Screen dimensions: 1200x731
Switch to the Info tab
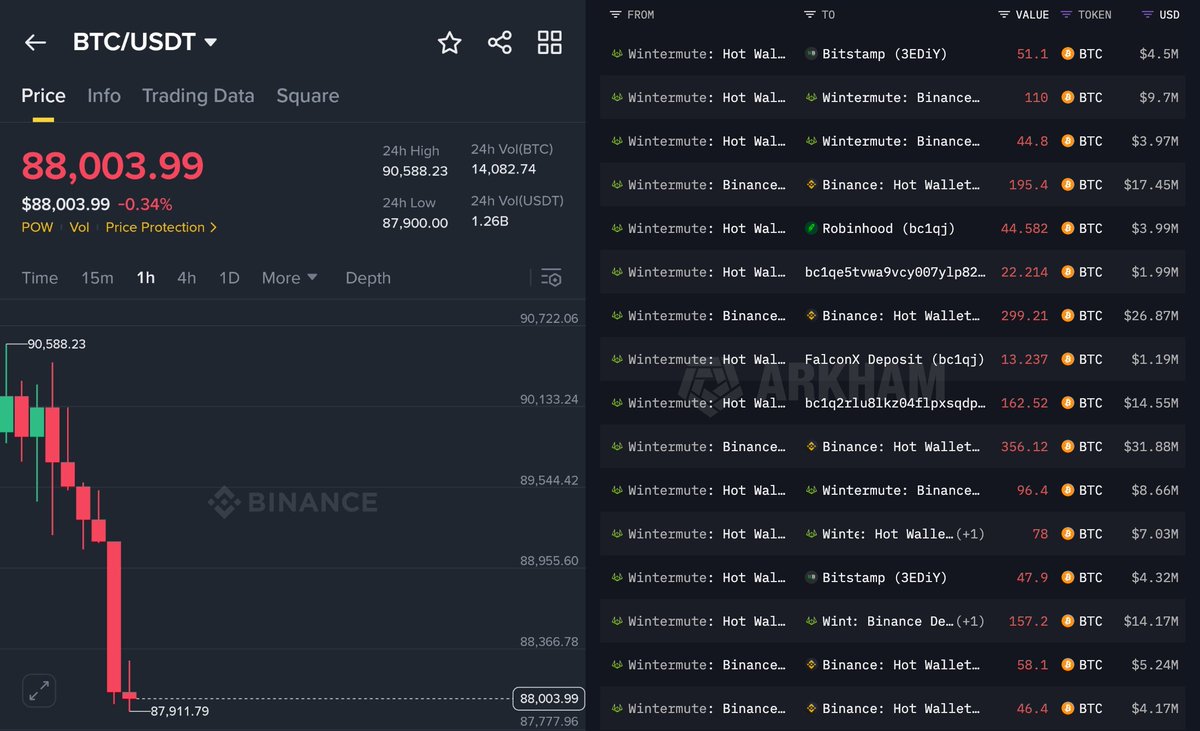pyautogui.click(x=104, y=96)
